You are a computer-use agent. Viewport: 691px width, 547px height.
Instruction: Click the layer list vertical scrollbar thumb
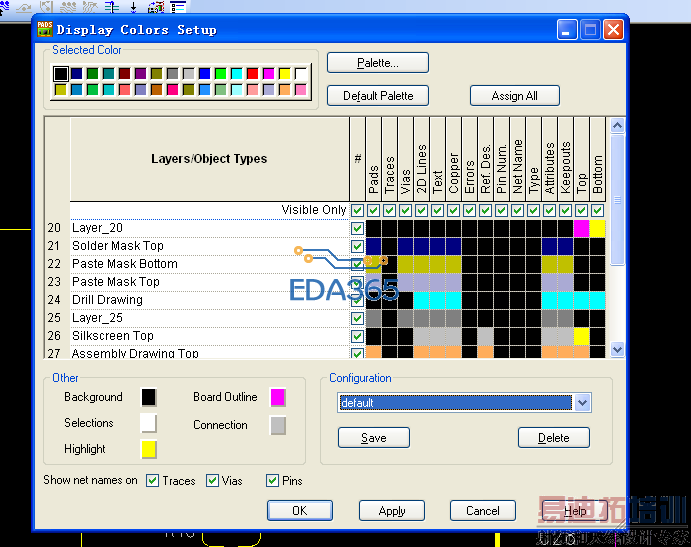point(617,200)
